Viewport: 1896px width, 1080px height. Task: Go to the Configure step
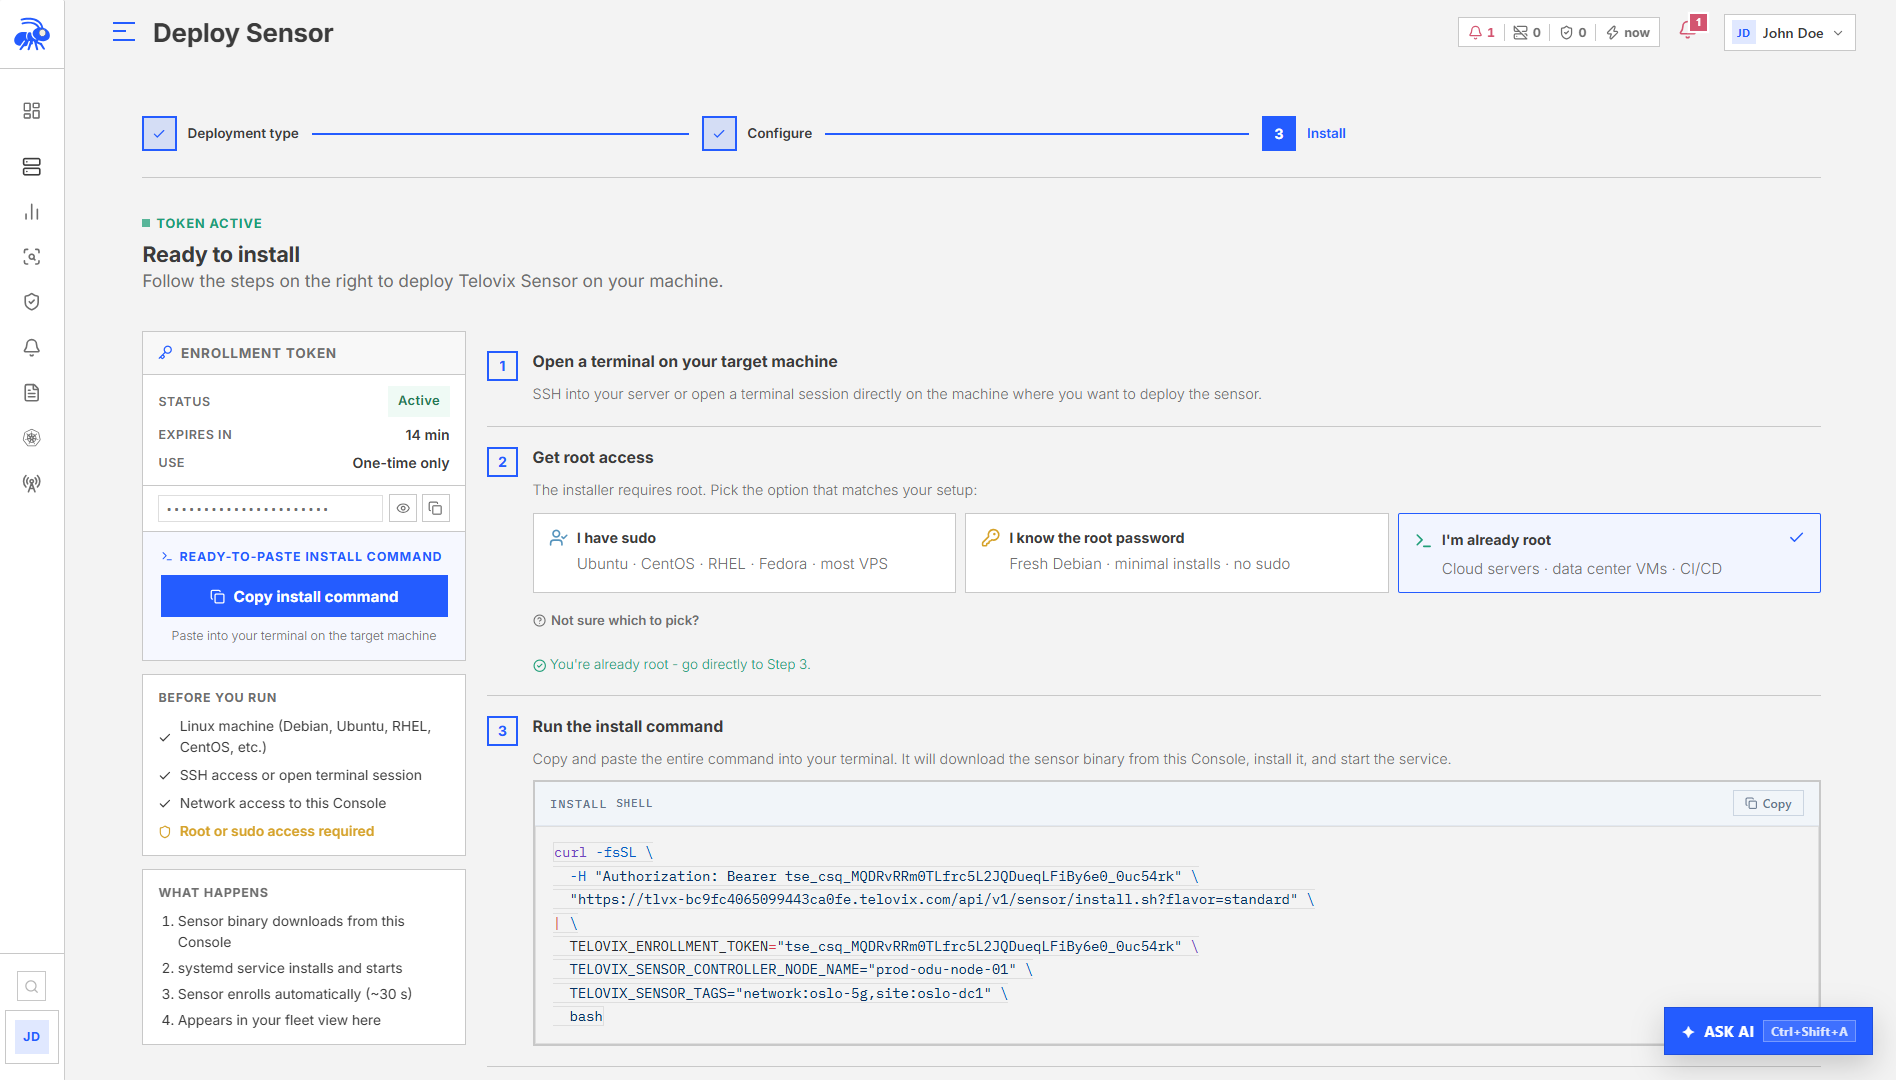[x=757, y=133]
